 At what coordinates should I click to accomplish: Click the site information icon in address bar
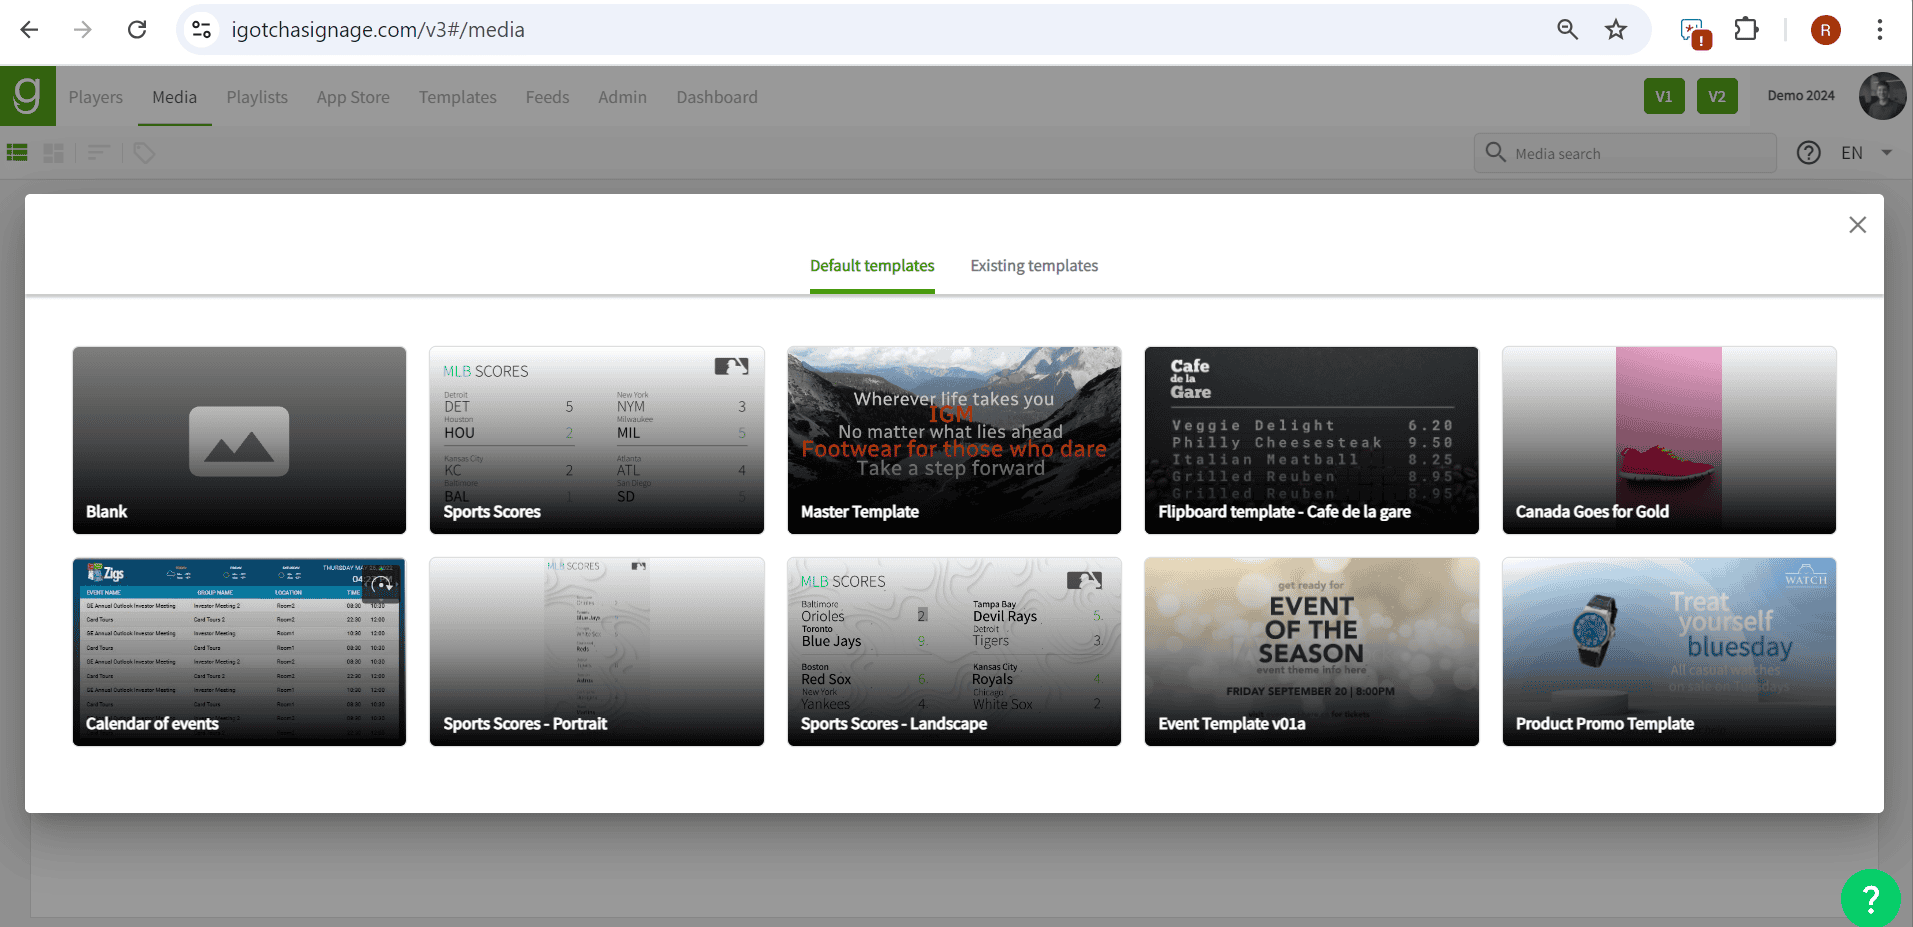click(202, 30)
